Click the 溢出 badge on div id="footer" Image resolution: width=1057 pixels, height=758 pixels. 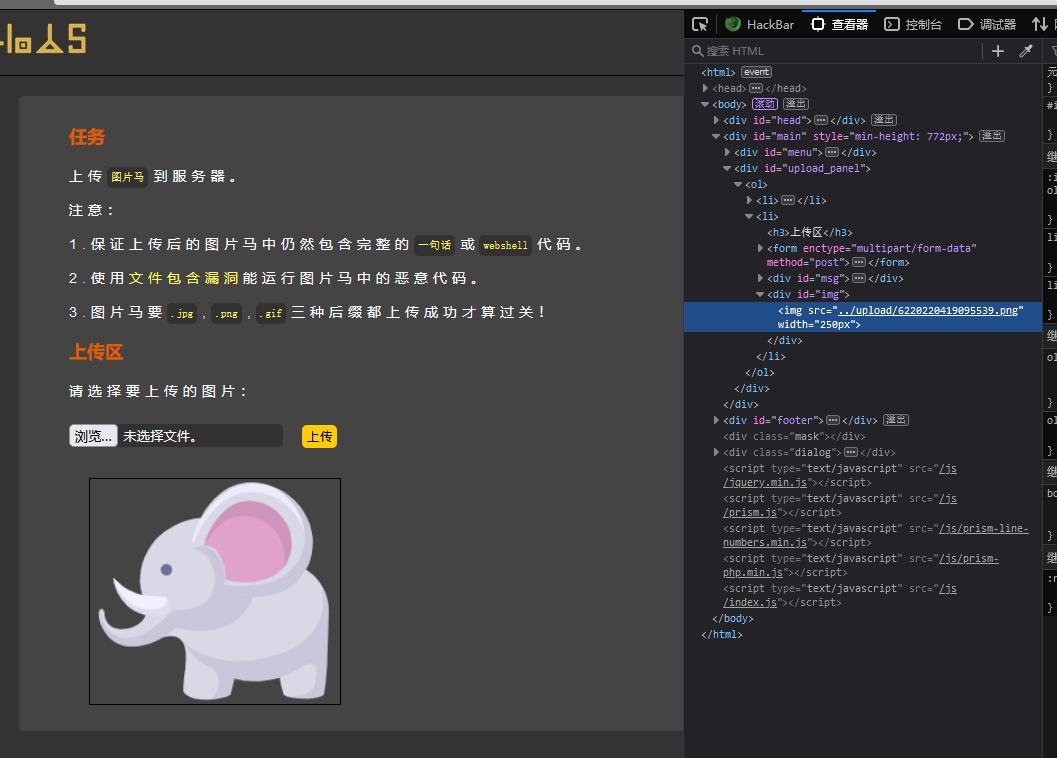896,420
